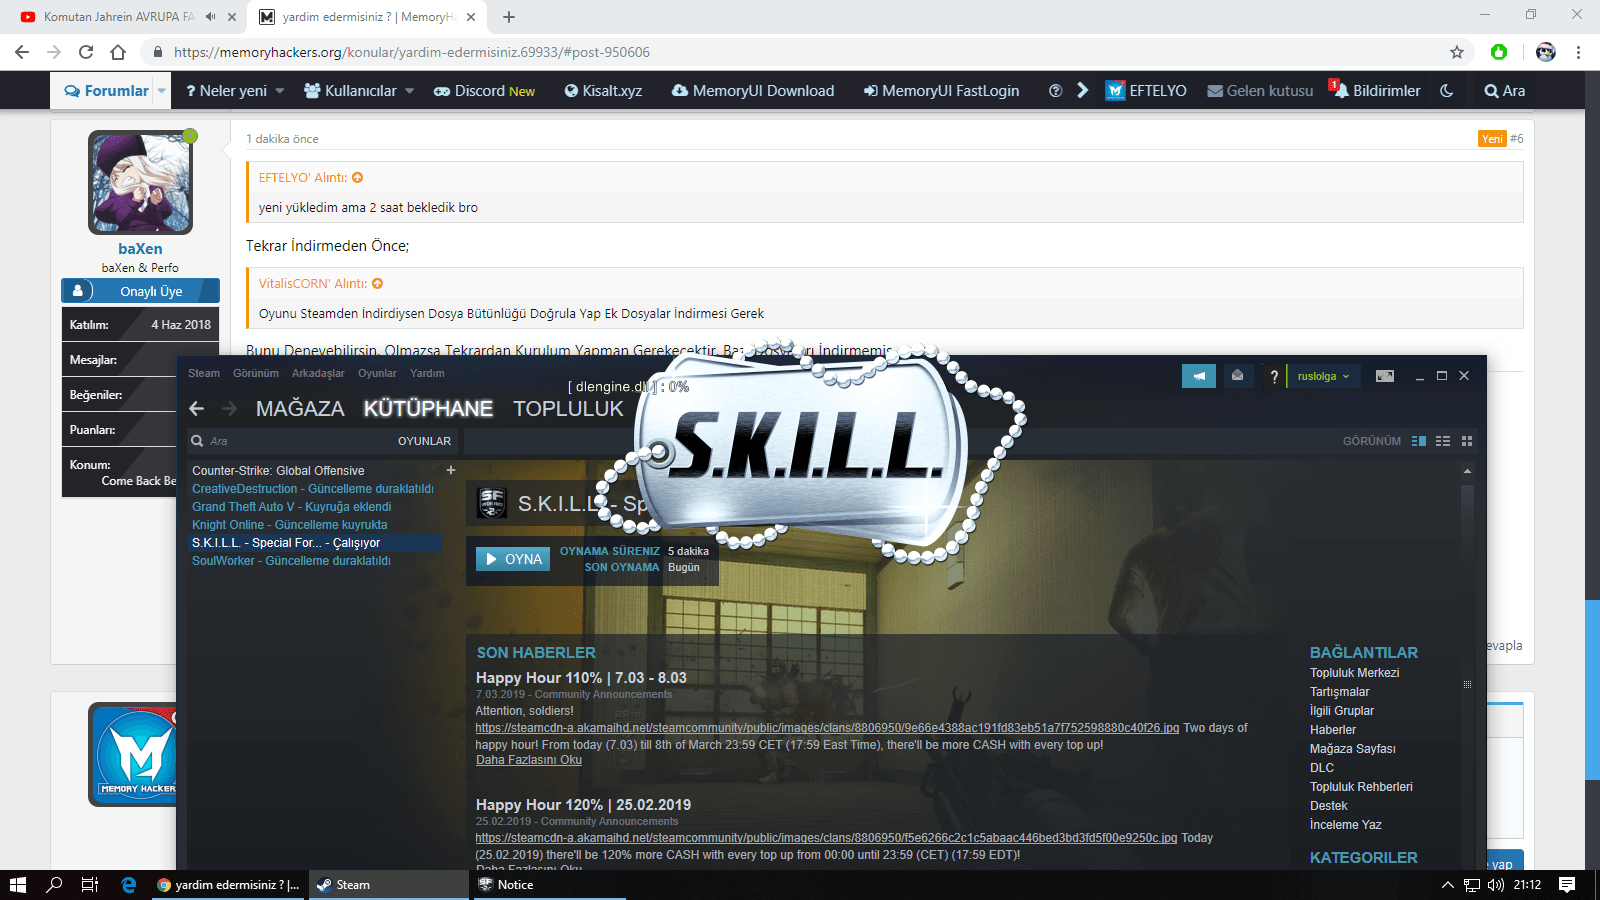
Task: Expand EFTELYO quote arrow icon
Action: [357, 178]
